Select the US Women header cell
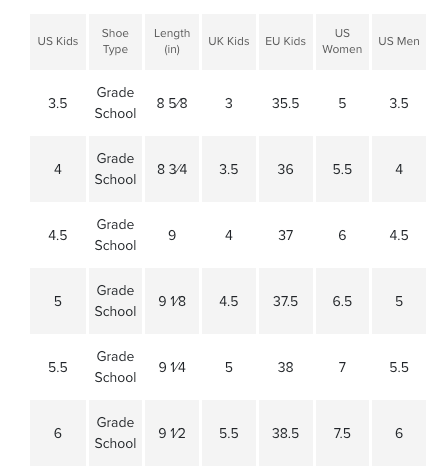The width and height of the screenshot is (439, 475). click(x=342, y=42)
